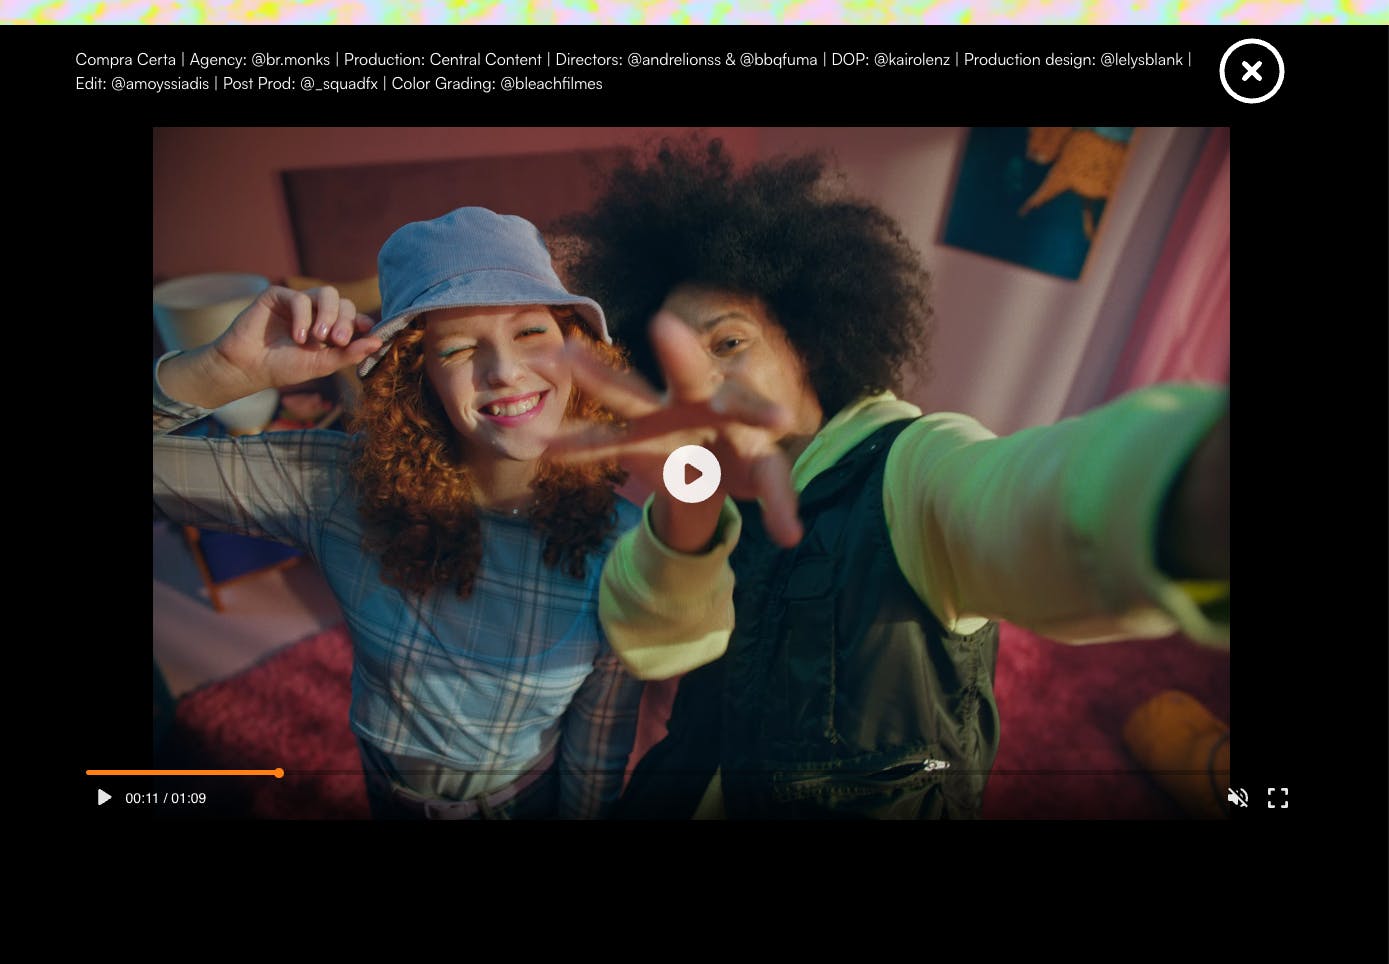The height and width of the screenshot is (964, 1389).
Task: Unmute the video using the speaker icon
Action: tap(1237, 797)
